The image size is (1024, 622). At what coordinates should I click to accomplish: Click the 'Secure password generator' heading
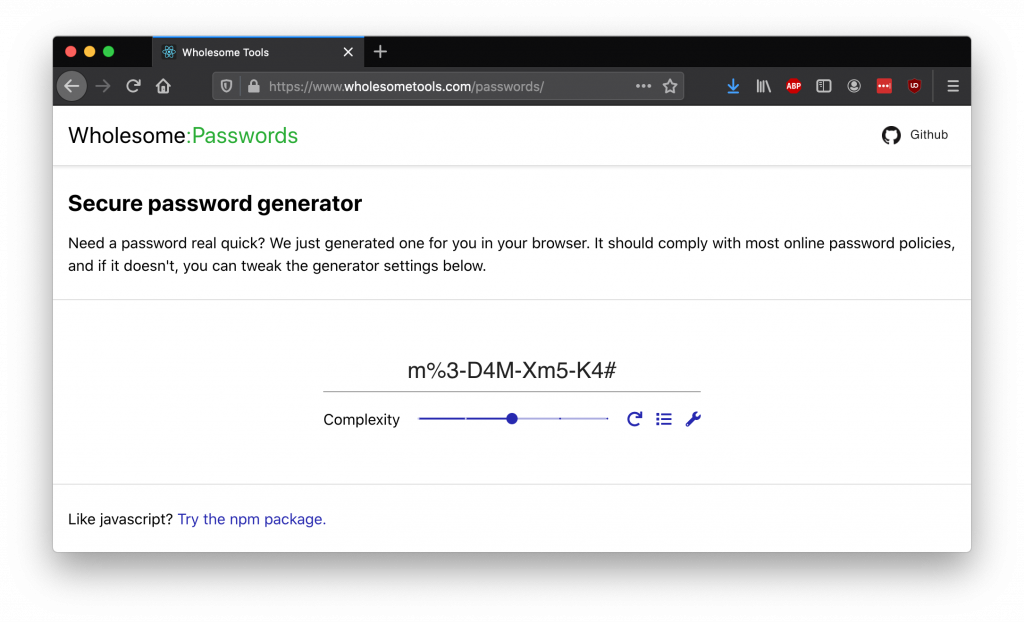coord(215,203)
